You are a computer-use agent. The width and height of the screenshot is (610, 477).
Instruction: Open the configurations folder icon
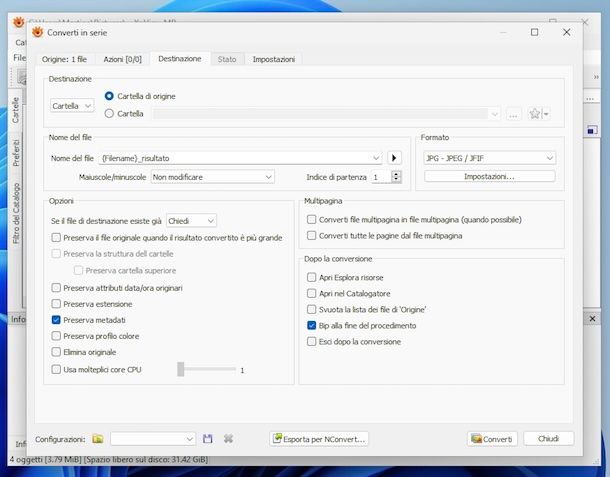coord(98,439)
